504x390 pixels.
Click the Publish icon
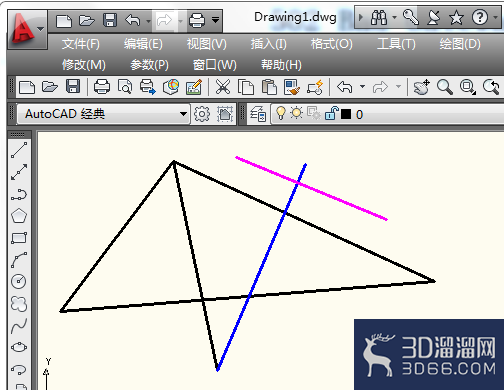tap(147, 87)
